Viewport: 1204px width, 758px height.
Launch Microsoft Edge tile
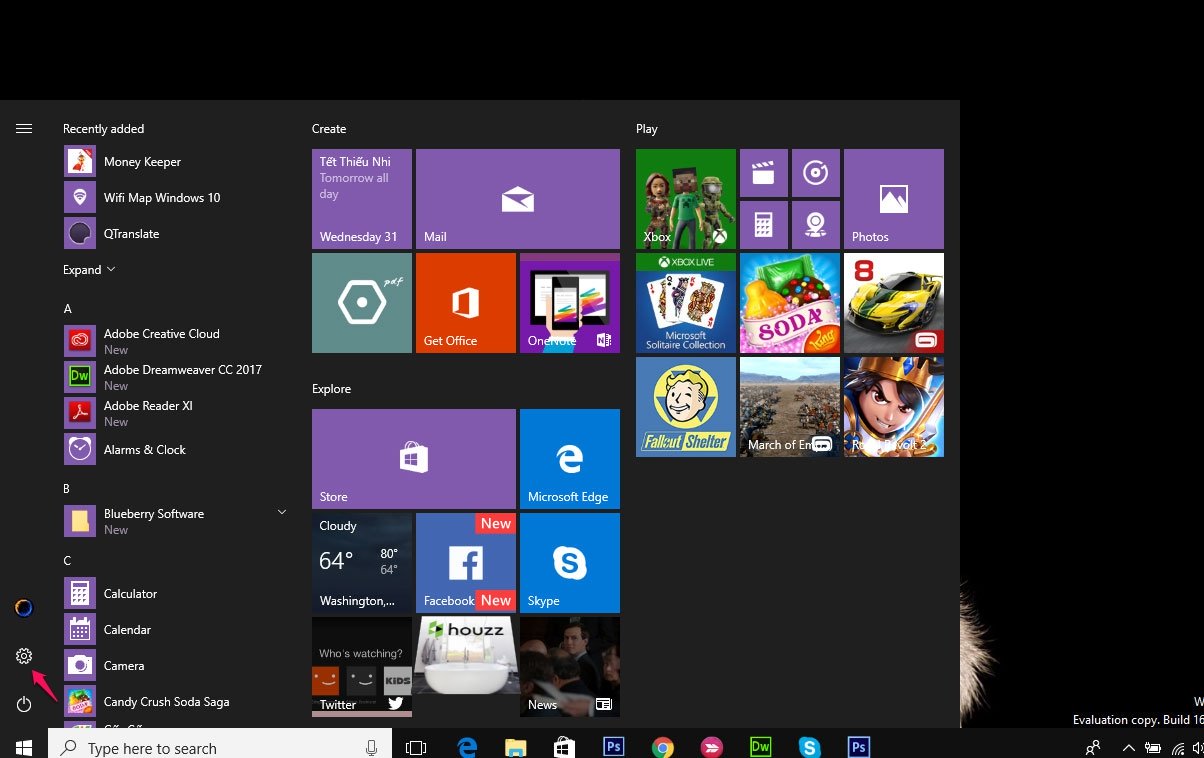[570, 459]
